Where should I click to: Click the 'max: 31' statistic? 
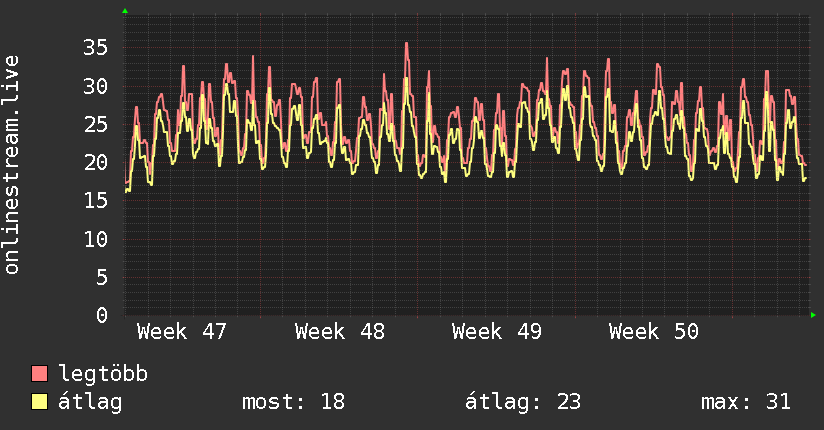click(746, 402)
